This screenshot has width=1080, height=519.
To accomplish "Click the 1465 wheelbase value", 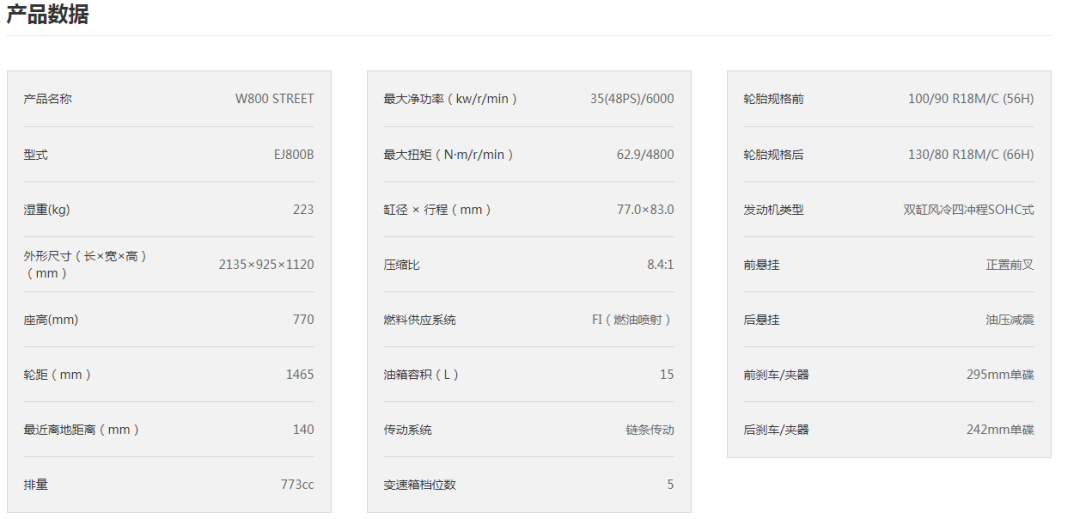I will coord(299,374).
